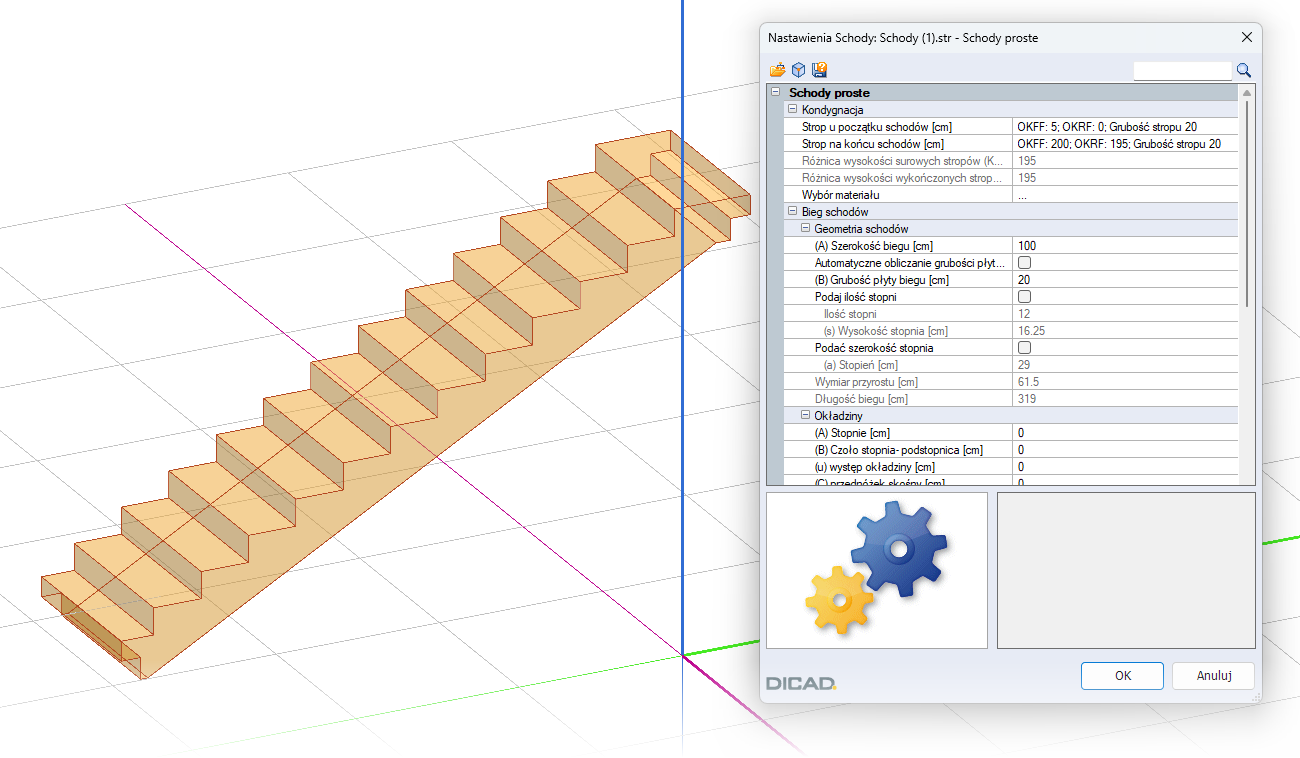Collapse the Okładziny subgroup
This screenshot has width=1300, height=758.
[805, 416]
